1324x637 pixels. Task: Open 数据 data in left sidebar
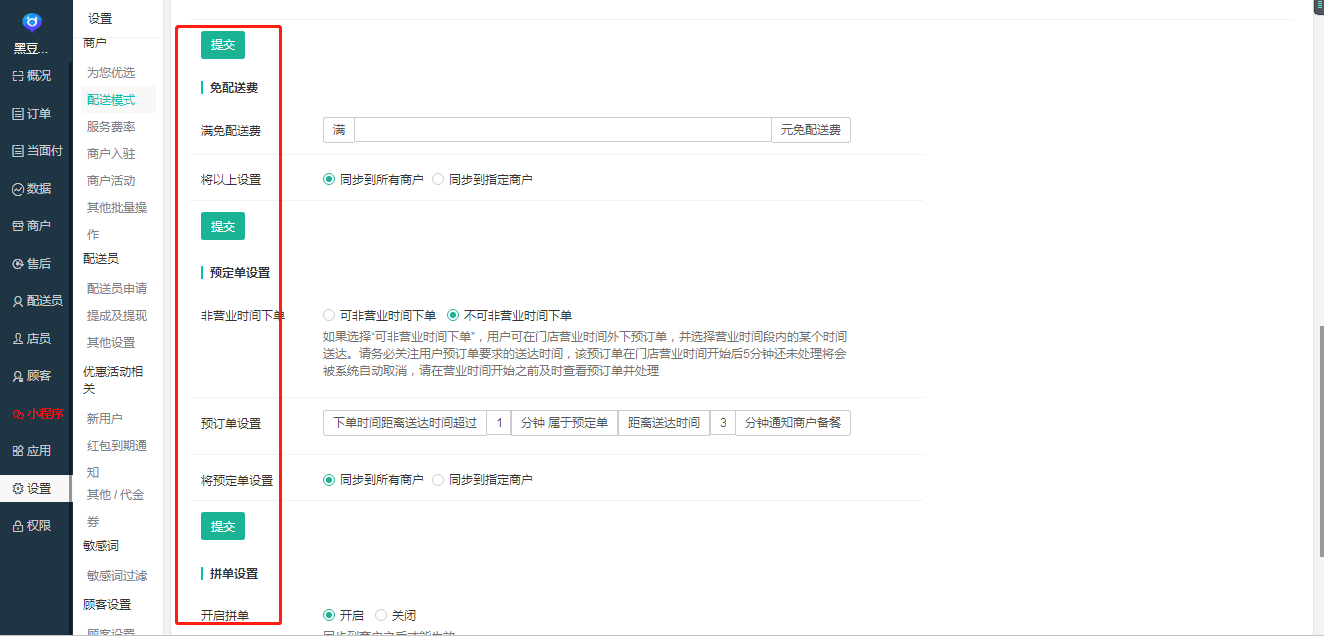32,188
